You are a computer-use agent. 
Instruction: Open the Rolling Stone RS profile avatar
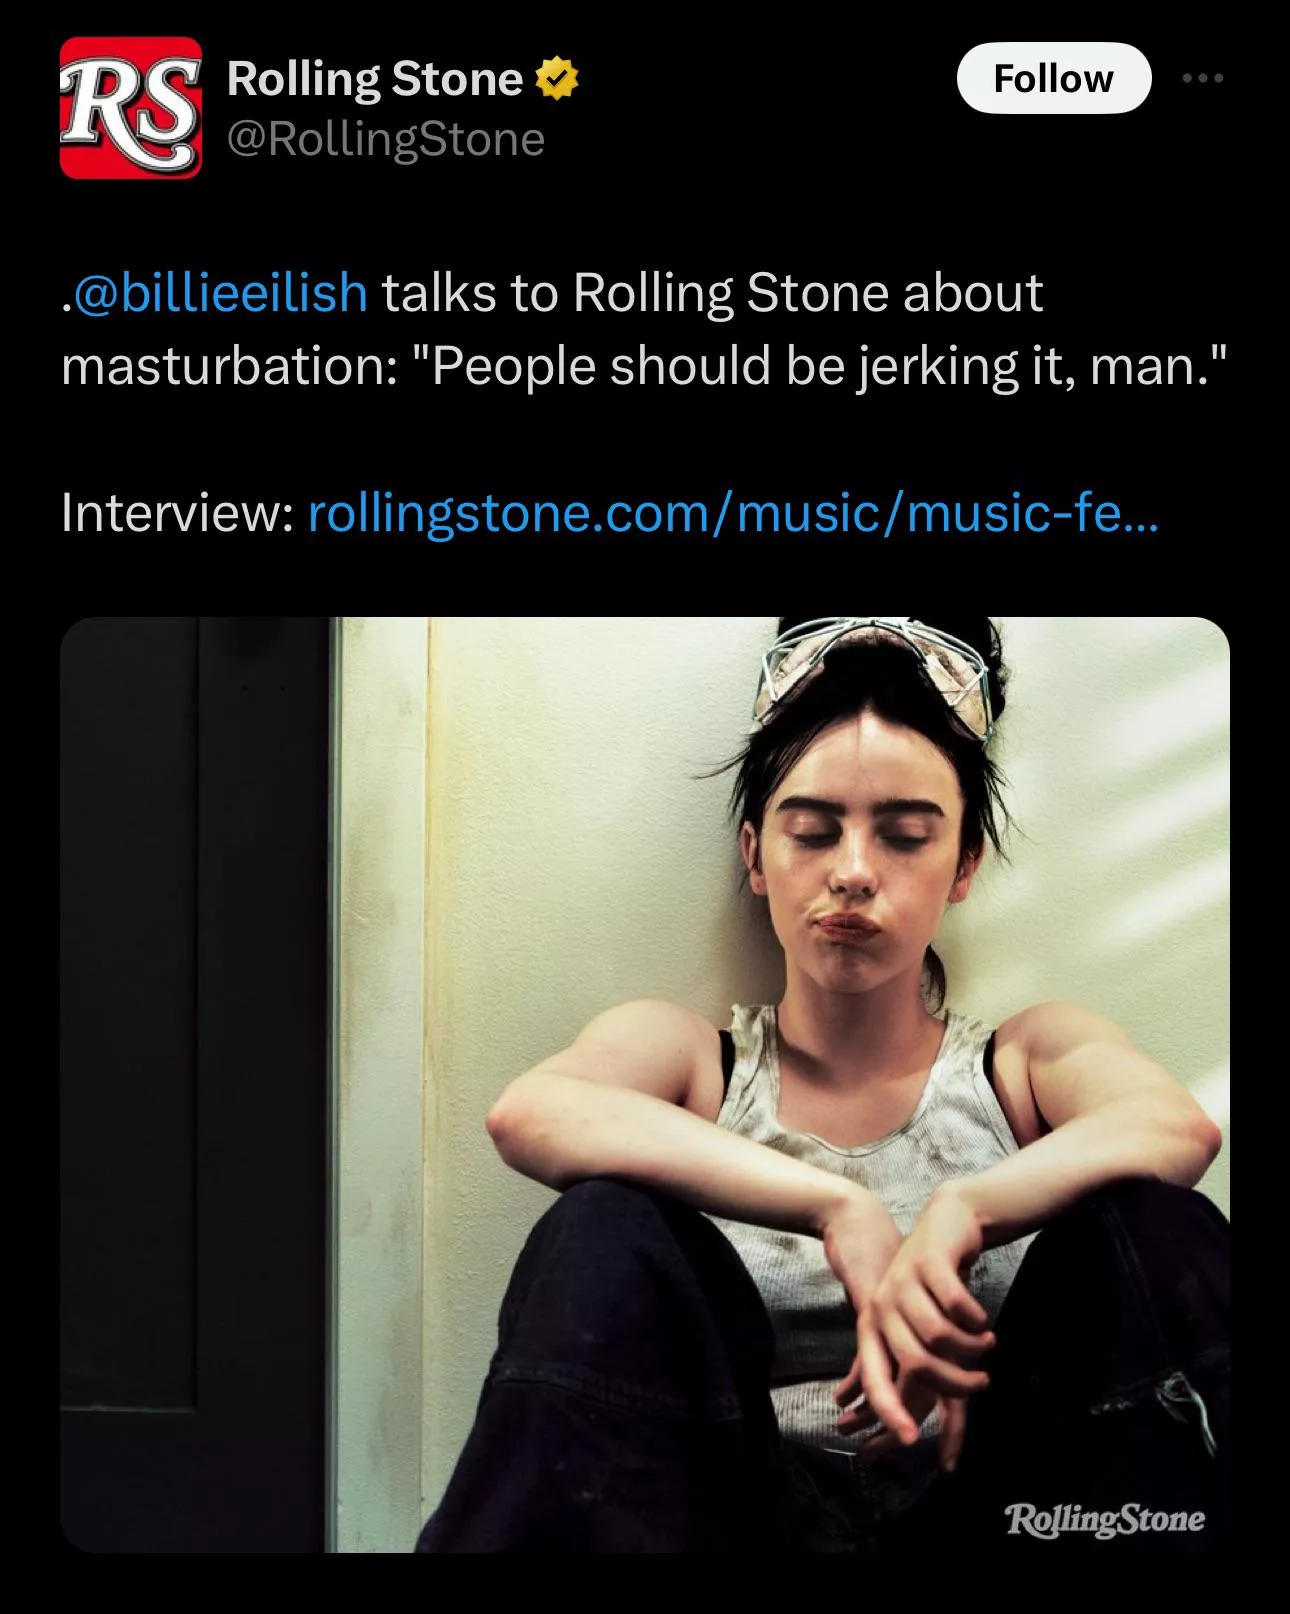(x=130, y=108)
